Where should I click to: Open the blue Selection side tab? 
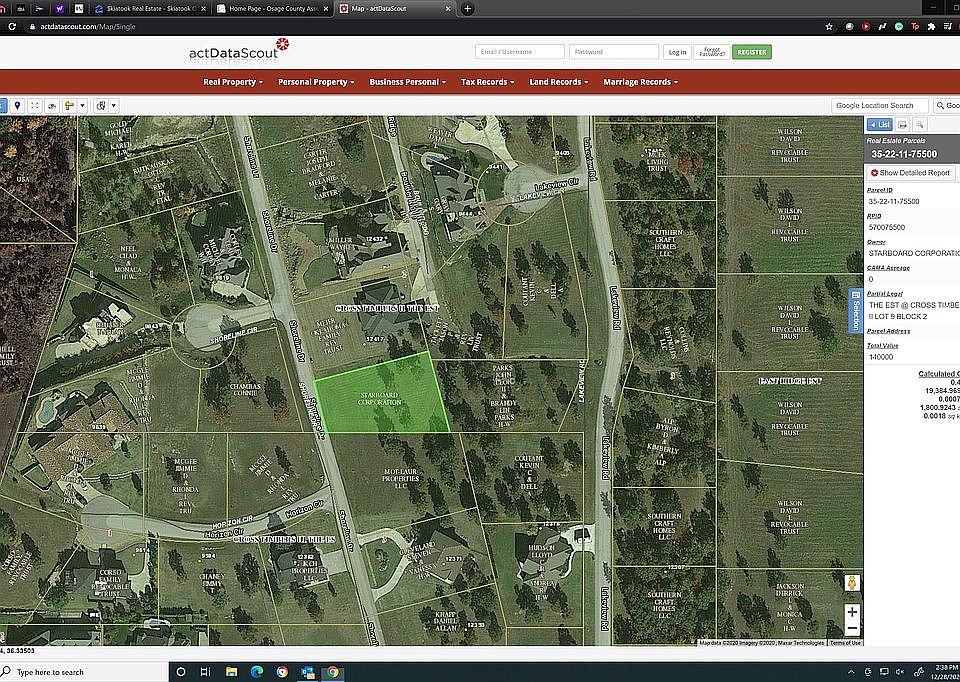click(856, 310)
